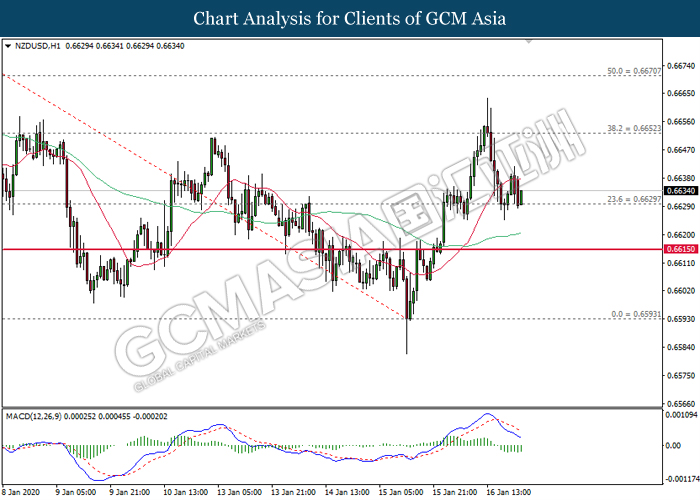This screenshot has height=500, width=700.
Task: Click the NZDUSD,H1 symbol label
Action: (x=37, y=46)
